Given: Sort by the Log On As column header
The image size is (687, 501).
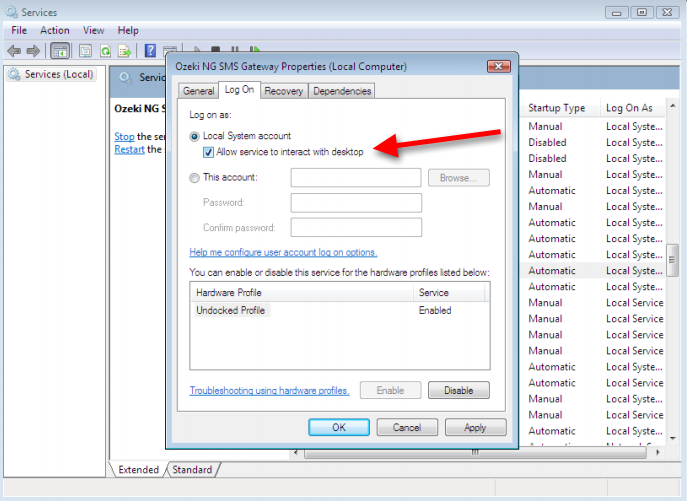Looking at the screenshot, I should tap(632, 108).
